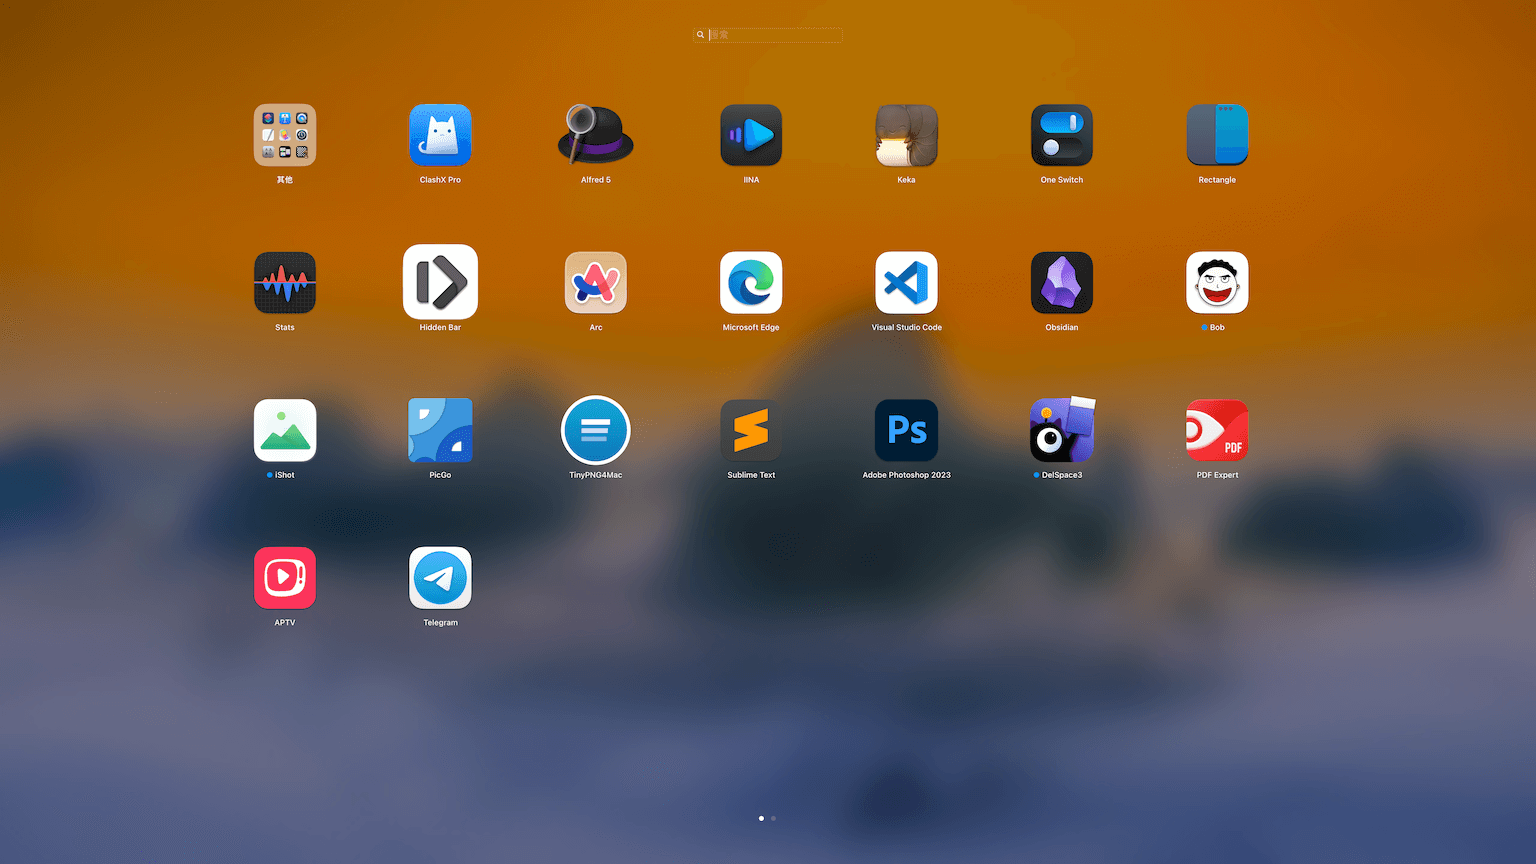Launch IINA media player
Image resolution: width=1536 pixels, height=864 pixels.
(x=751, y=135)
